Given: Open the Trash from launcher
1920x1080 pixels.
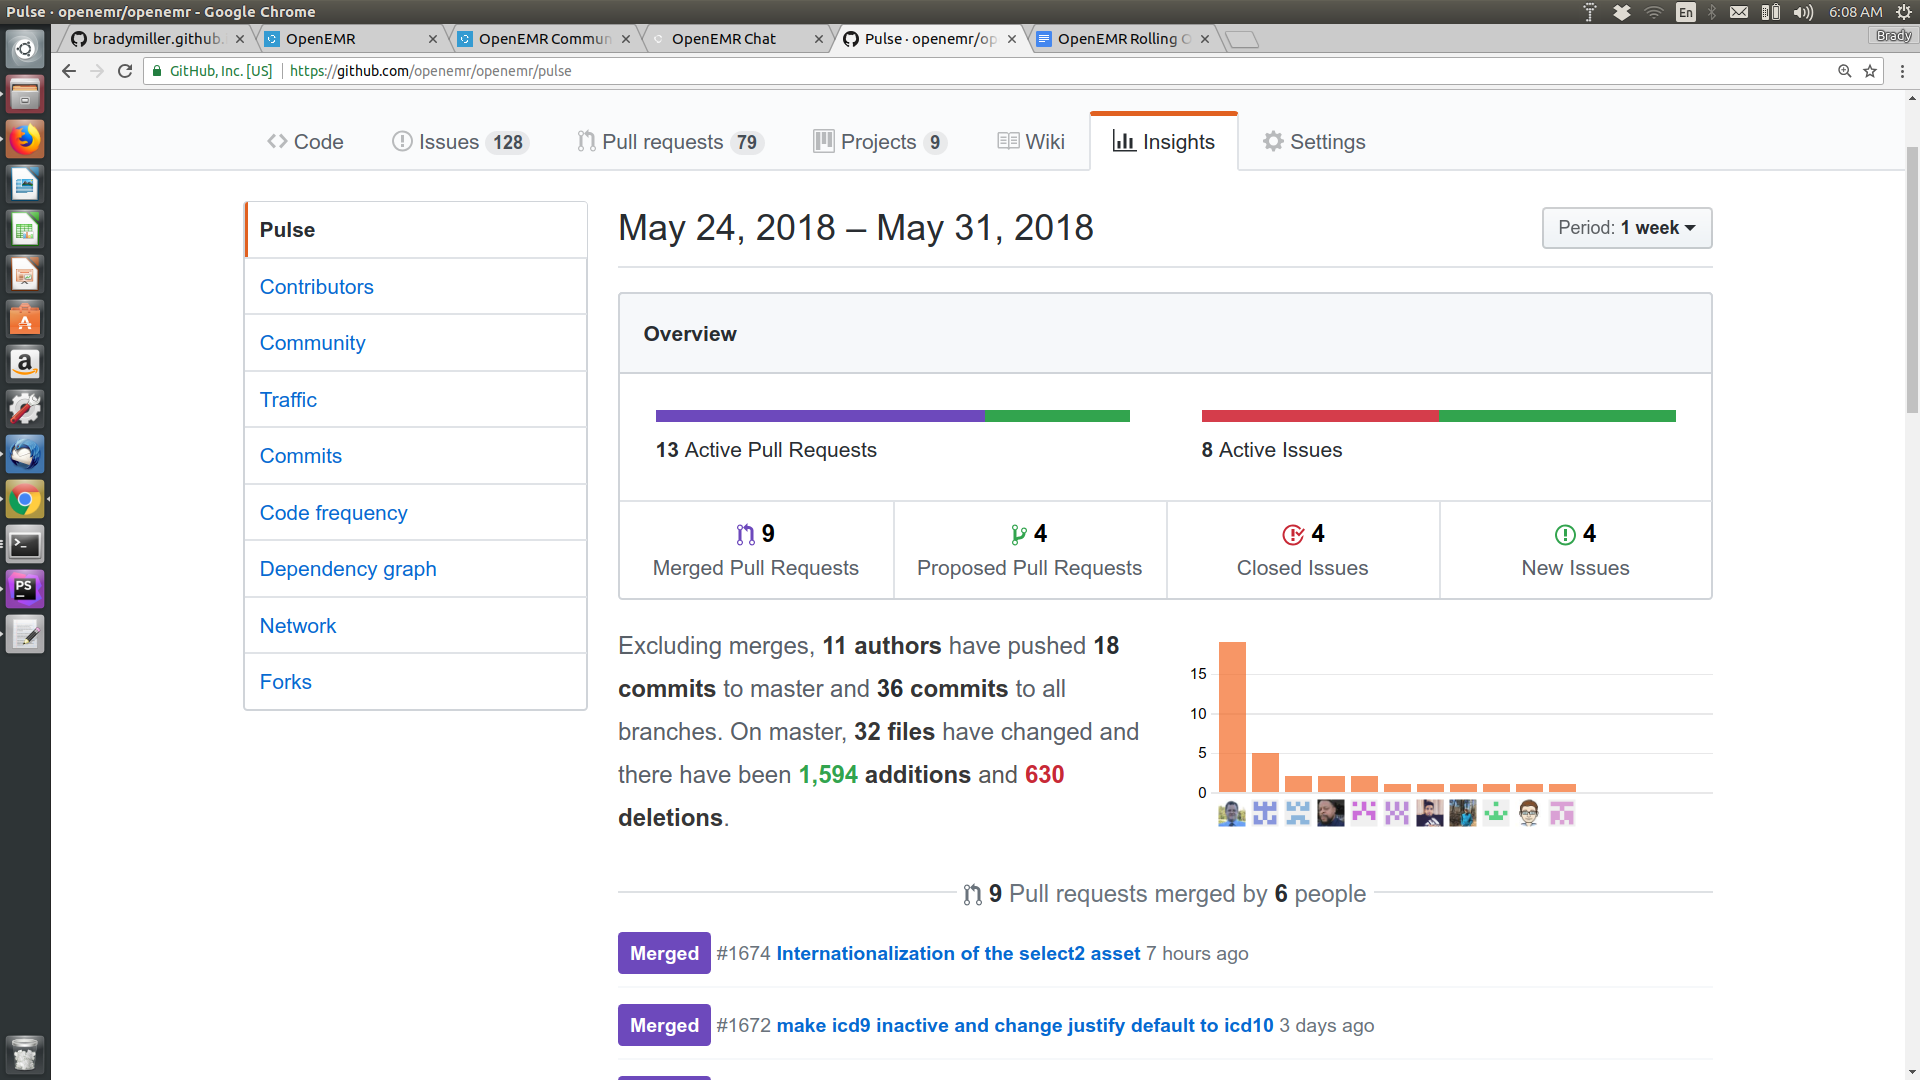Looking at the screenshot, I should point(25,1053).
